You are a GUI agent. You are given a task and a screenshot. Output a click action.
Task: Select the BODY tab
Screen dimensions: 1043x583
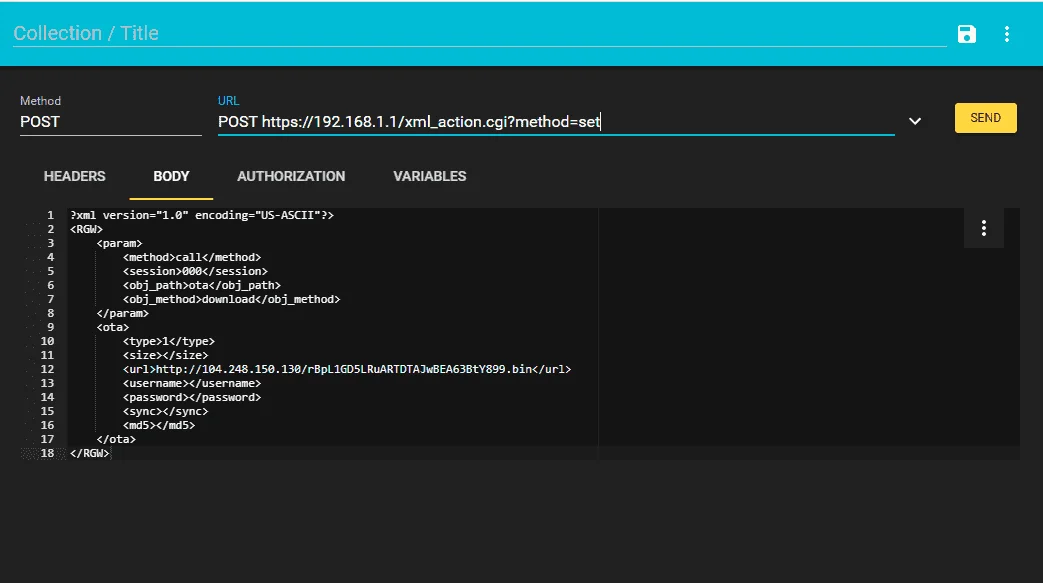pyautogui.click(x=171, y=176)
